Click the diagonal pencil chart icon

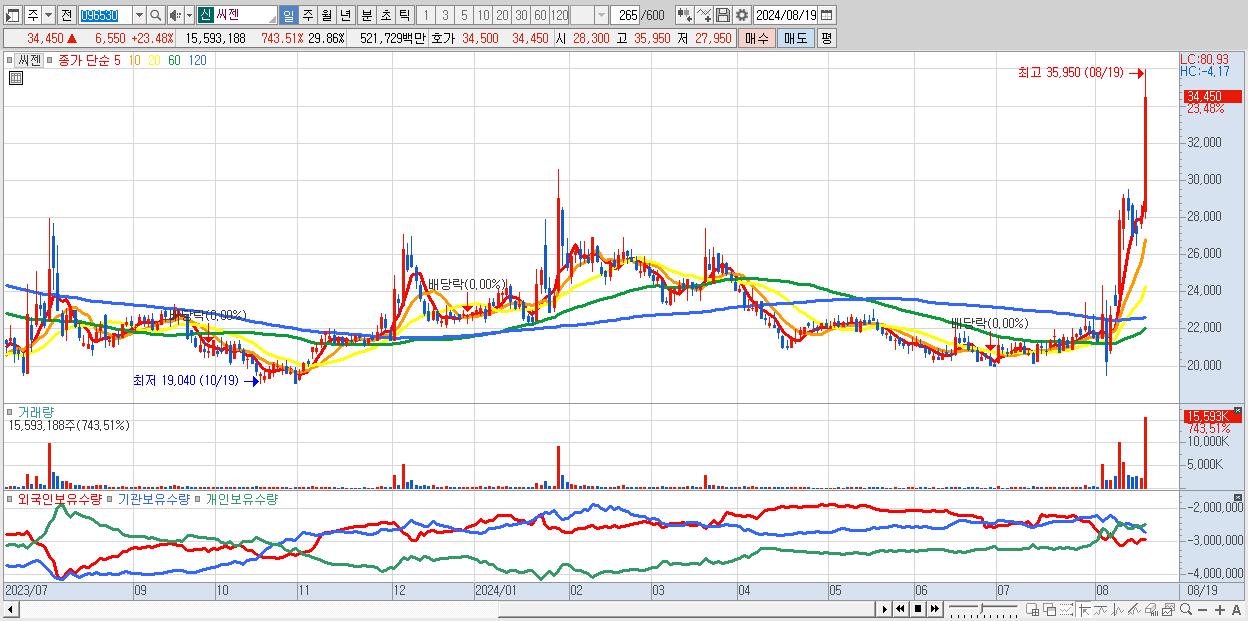coord(1134,609)
